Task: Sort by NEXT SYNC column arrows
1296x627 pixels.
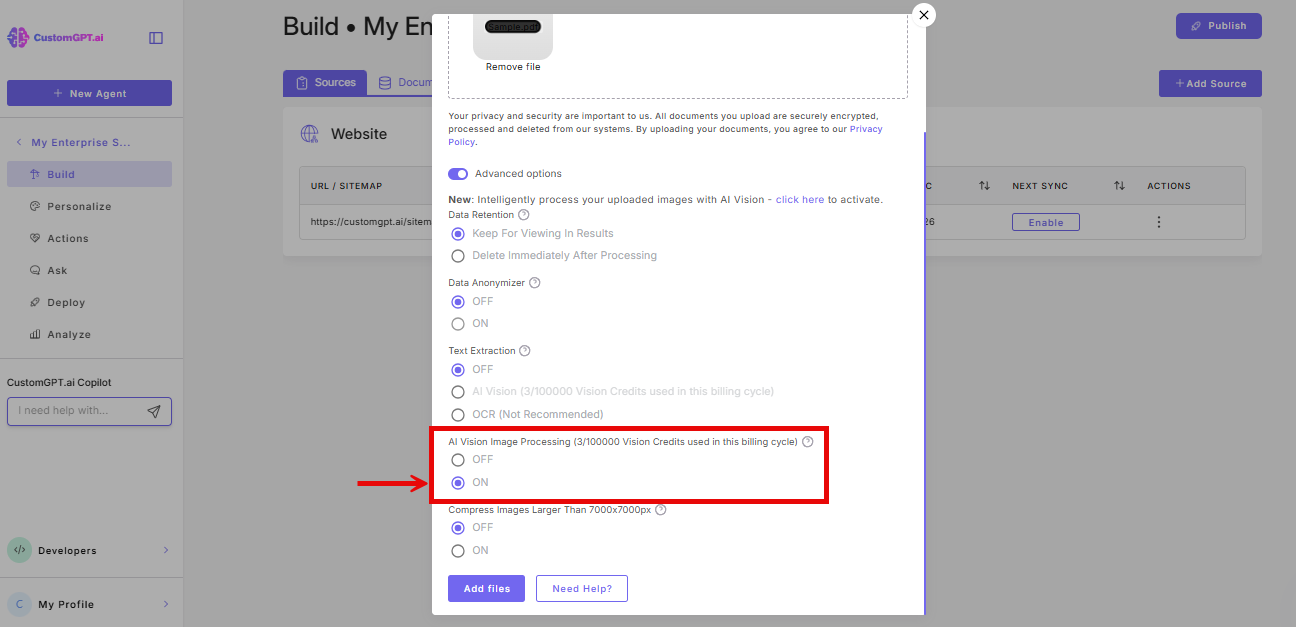Action: (x=1119, y=186)
